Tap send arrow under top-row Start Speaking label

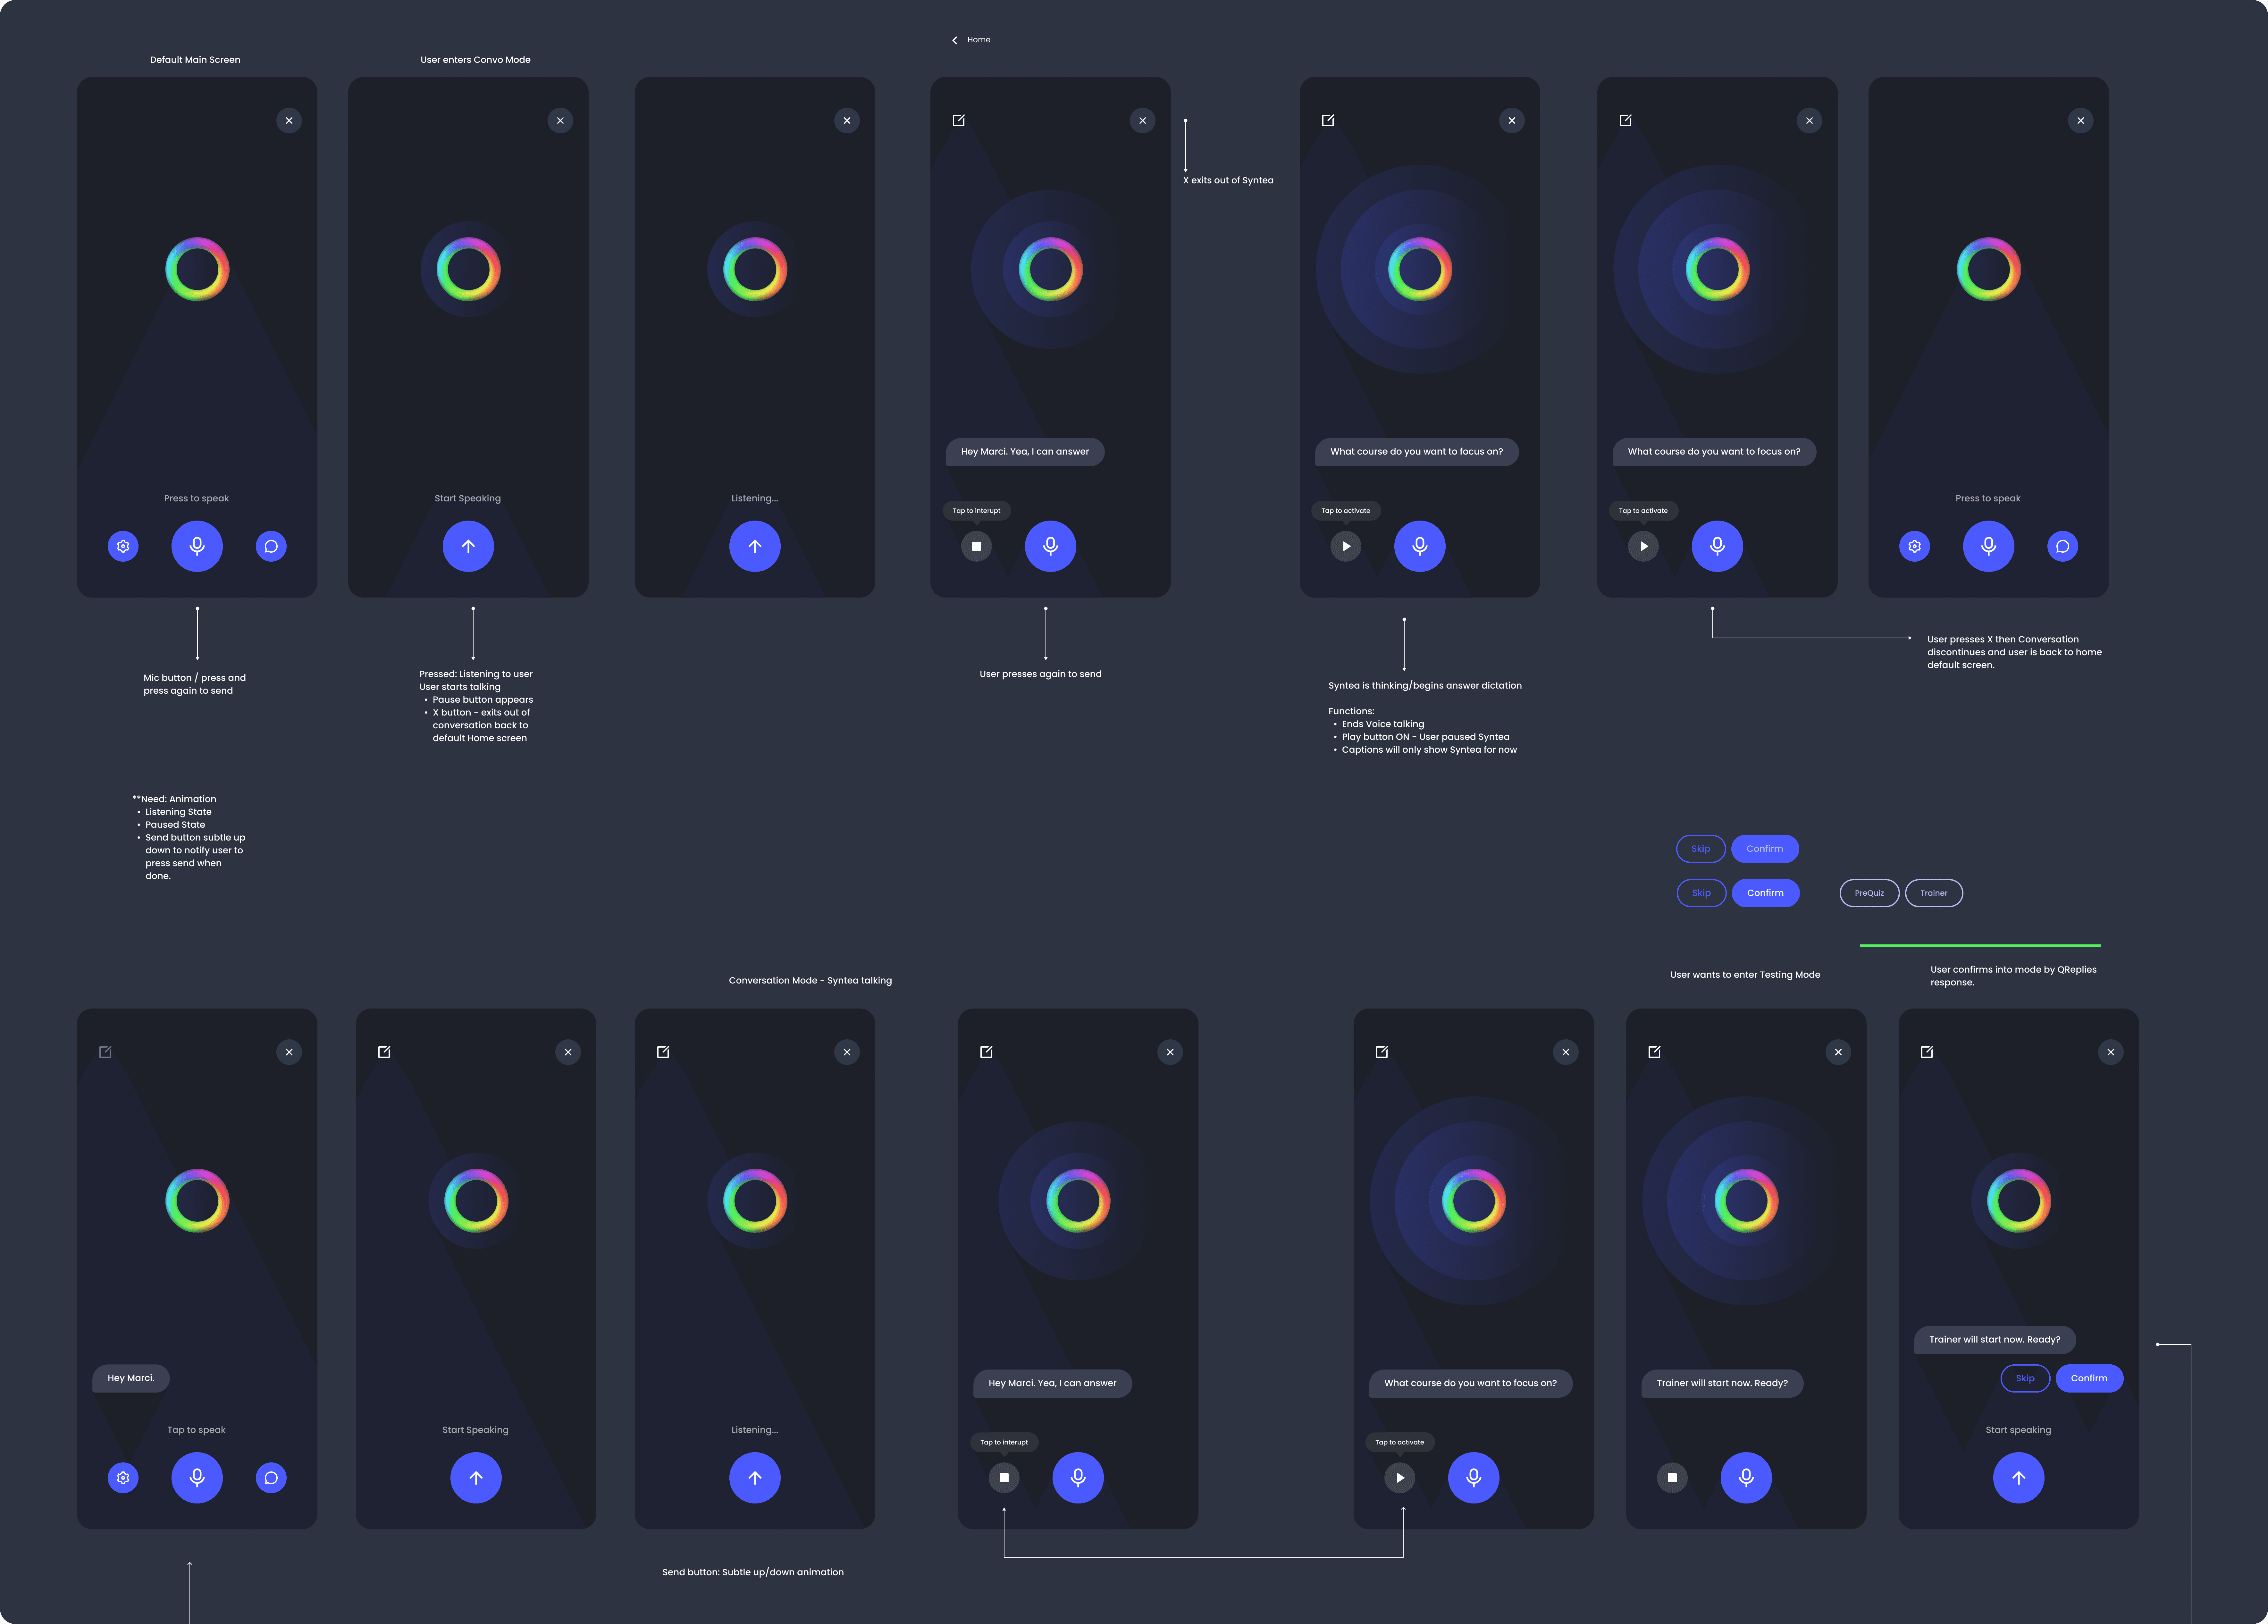(x=468, y=546)
